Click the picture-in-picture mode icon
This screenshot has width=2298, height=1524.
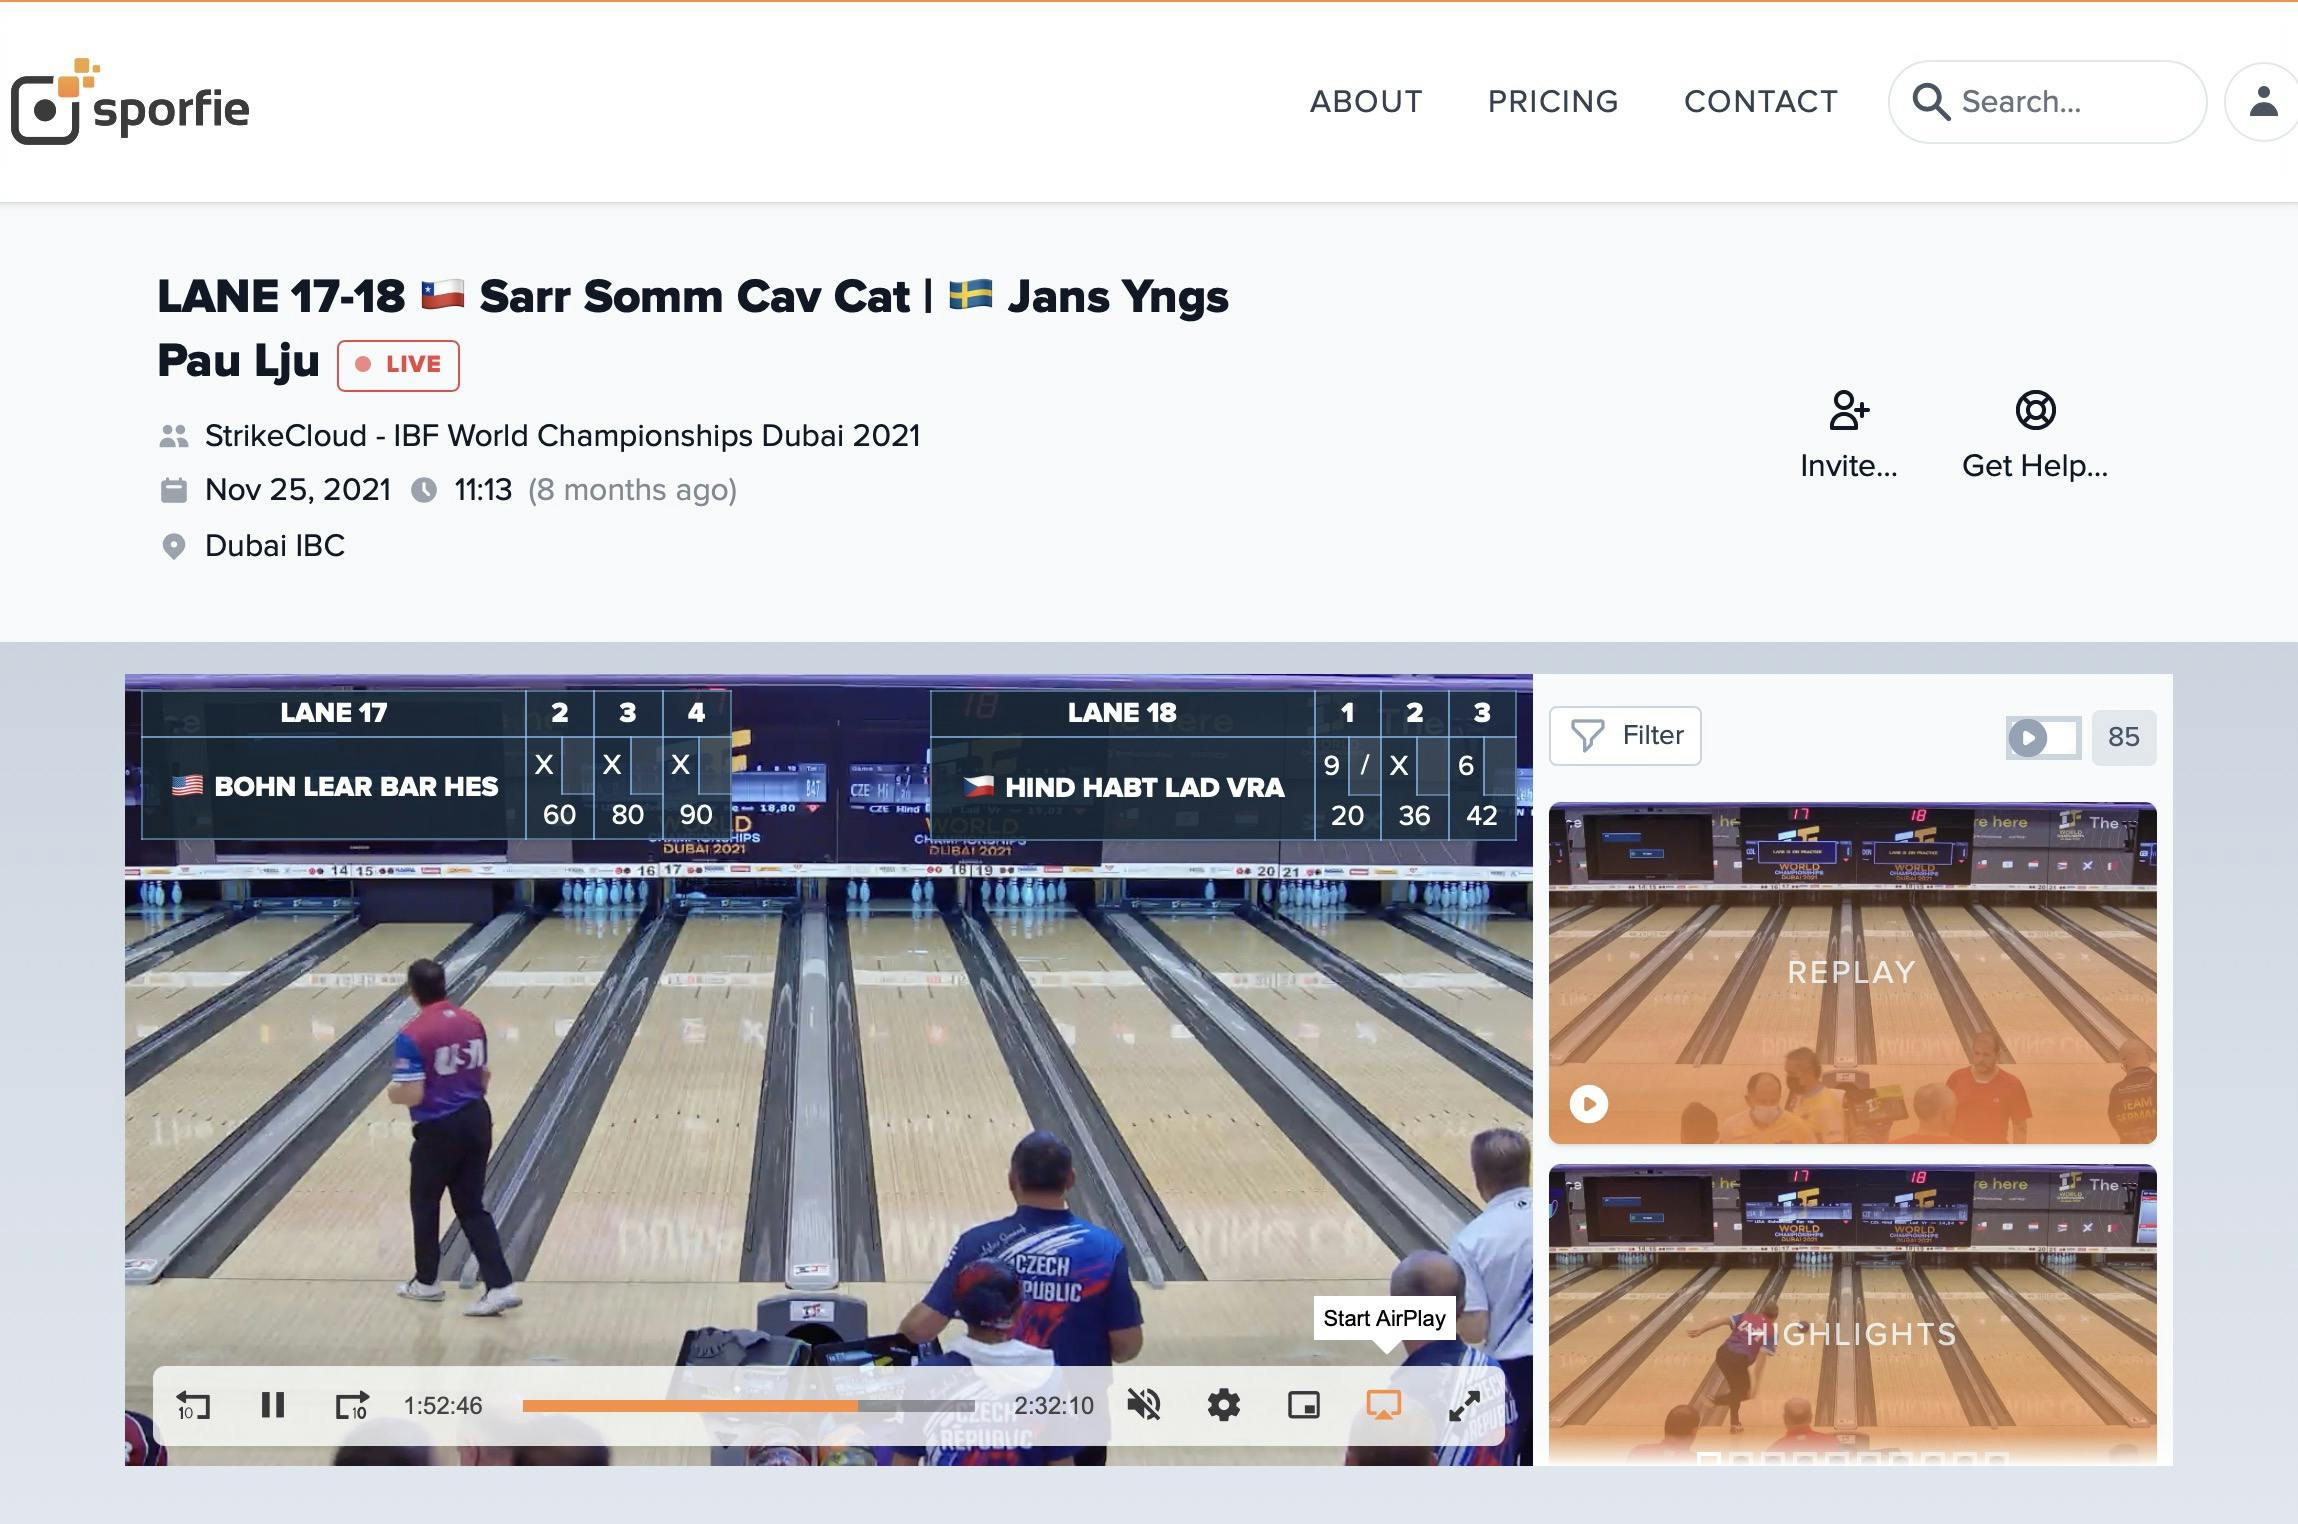pyautogui.click(x=1303, y=1405)
